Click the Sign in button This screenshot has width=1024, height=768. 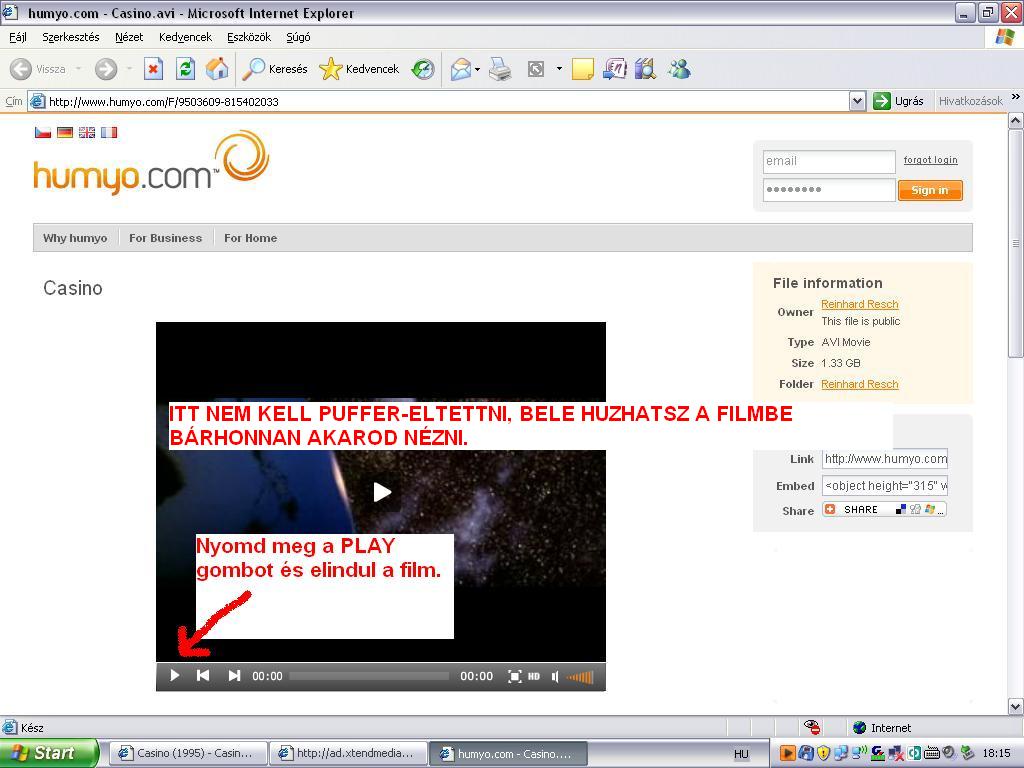point(929,190)
